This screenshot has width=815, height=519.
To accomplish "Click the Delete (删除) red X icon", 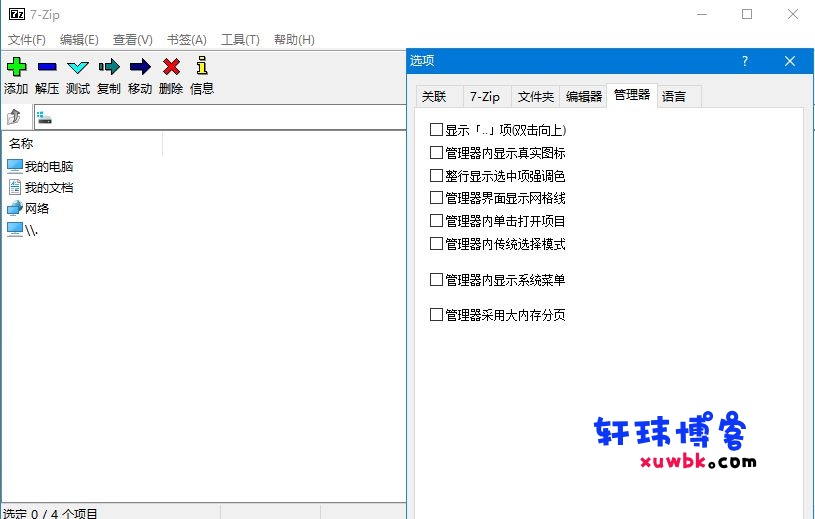I will point(171,66).
